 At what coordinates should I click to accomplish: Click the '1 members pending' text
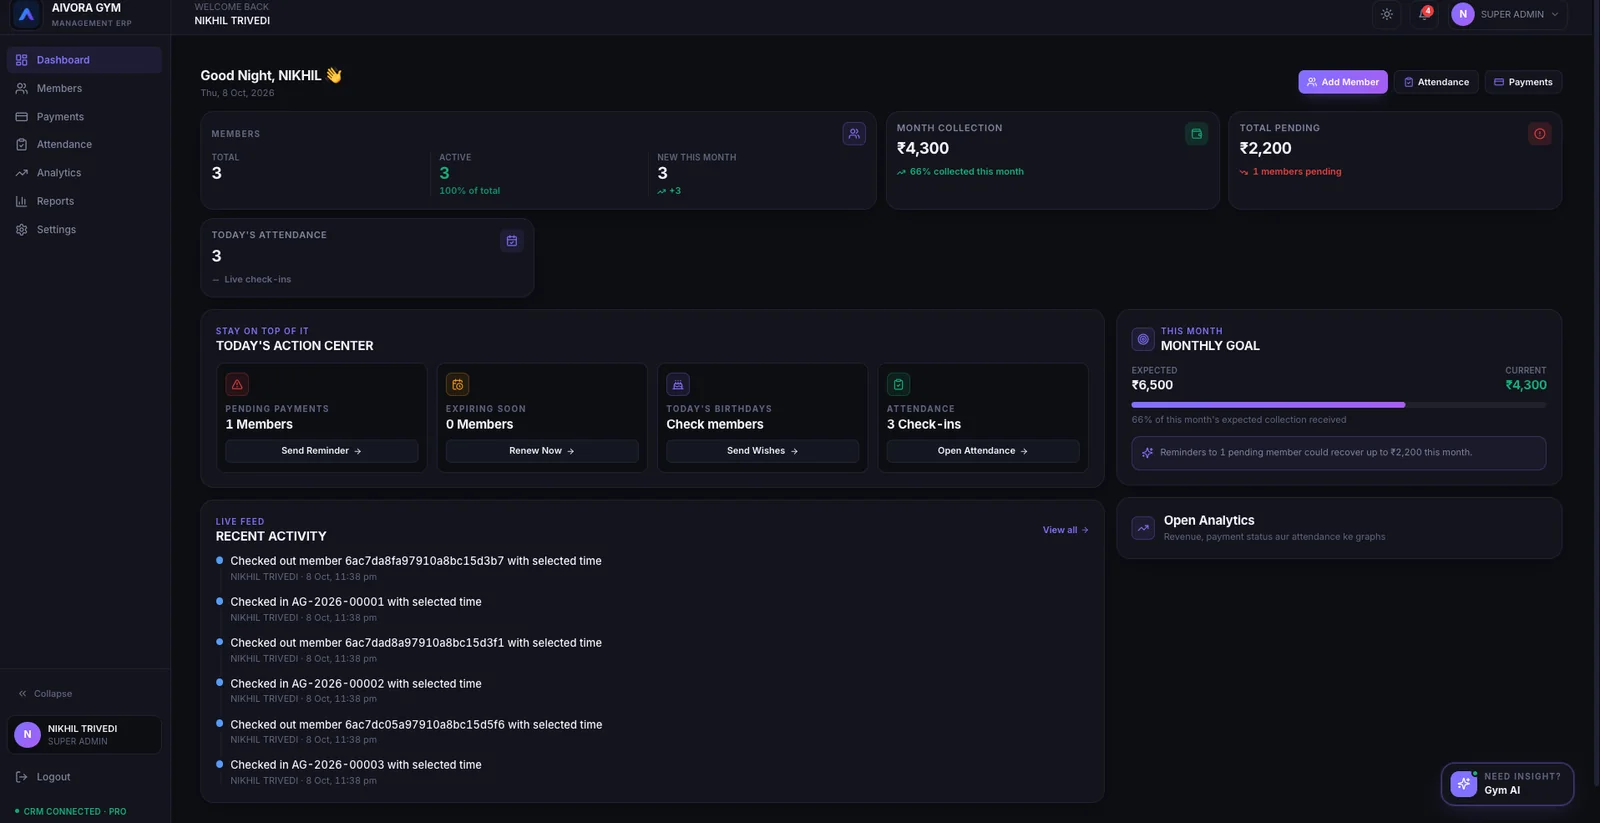tap(1297, 172)
